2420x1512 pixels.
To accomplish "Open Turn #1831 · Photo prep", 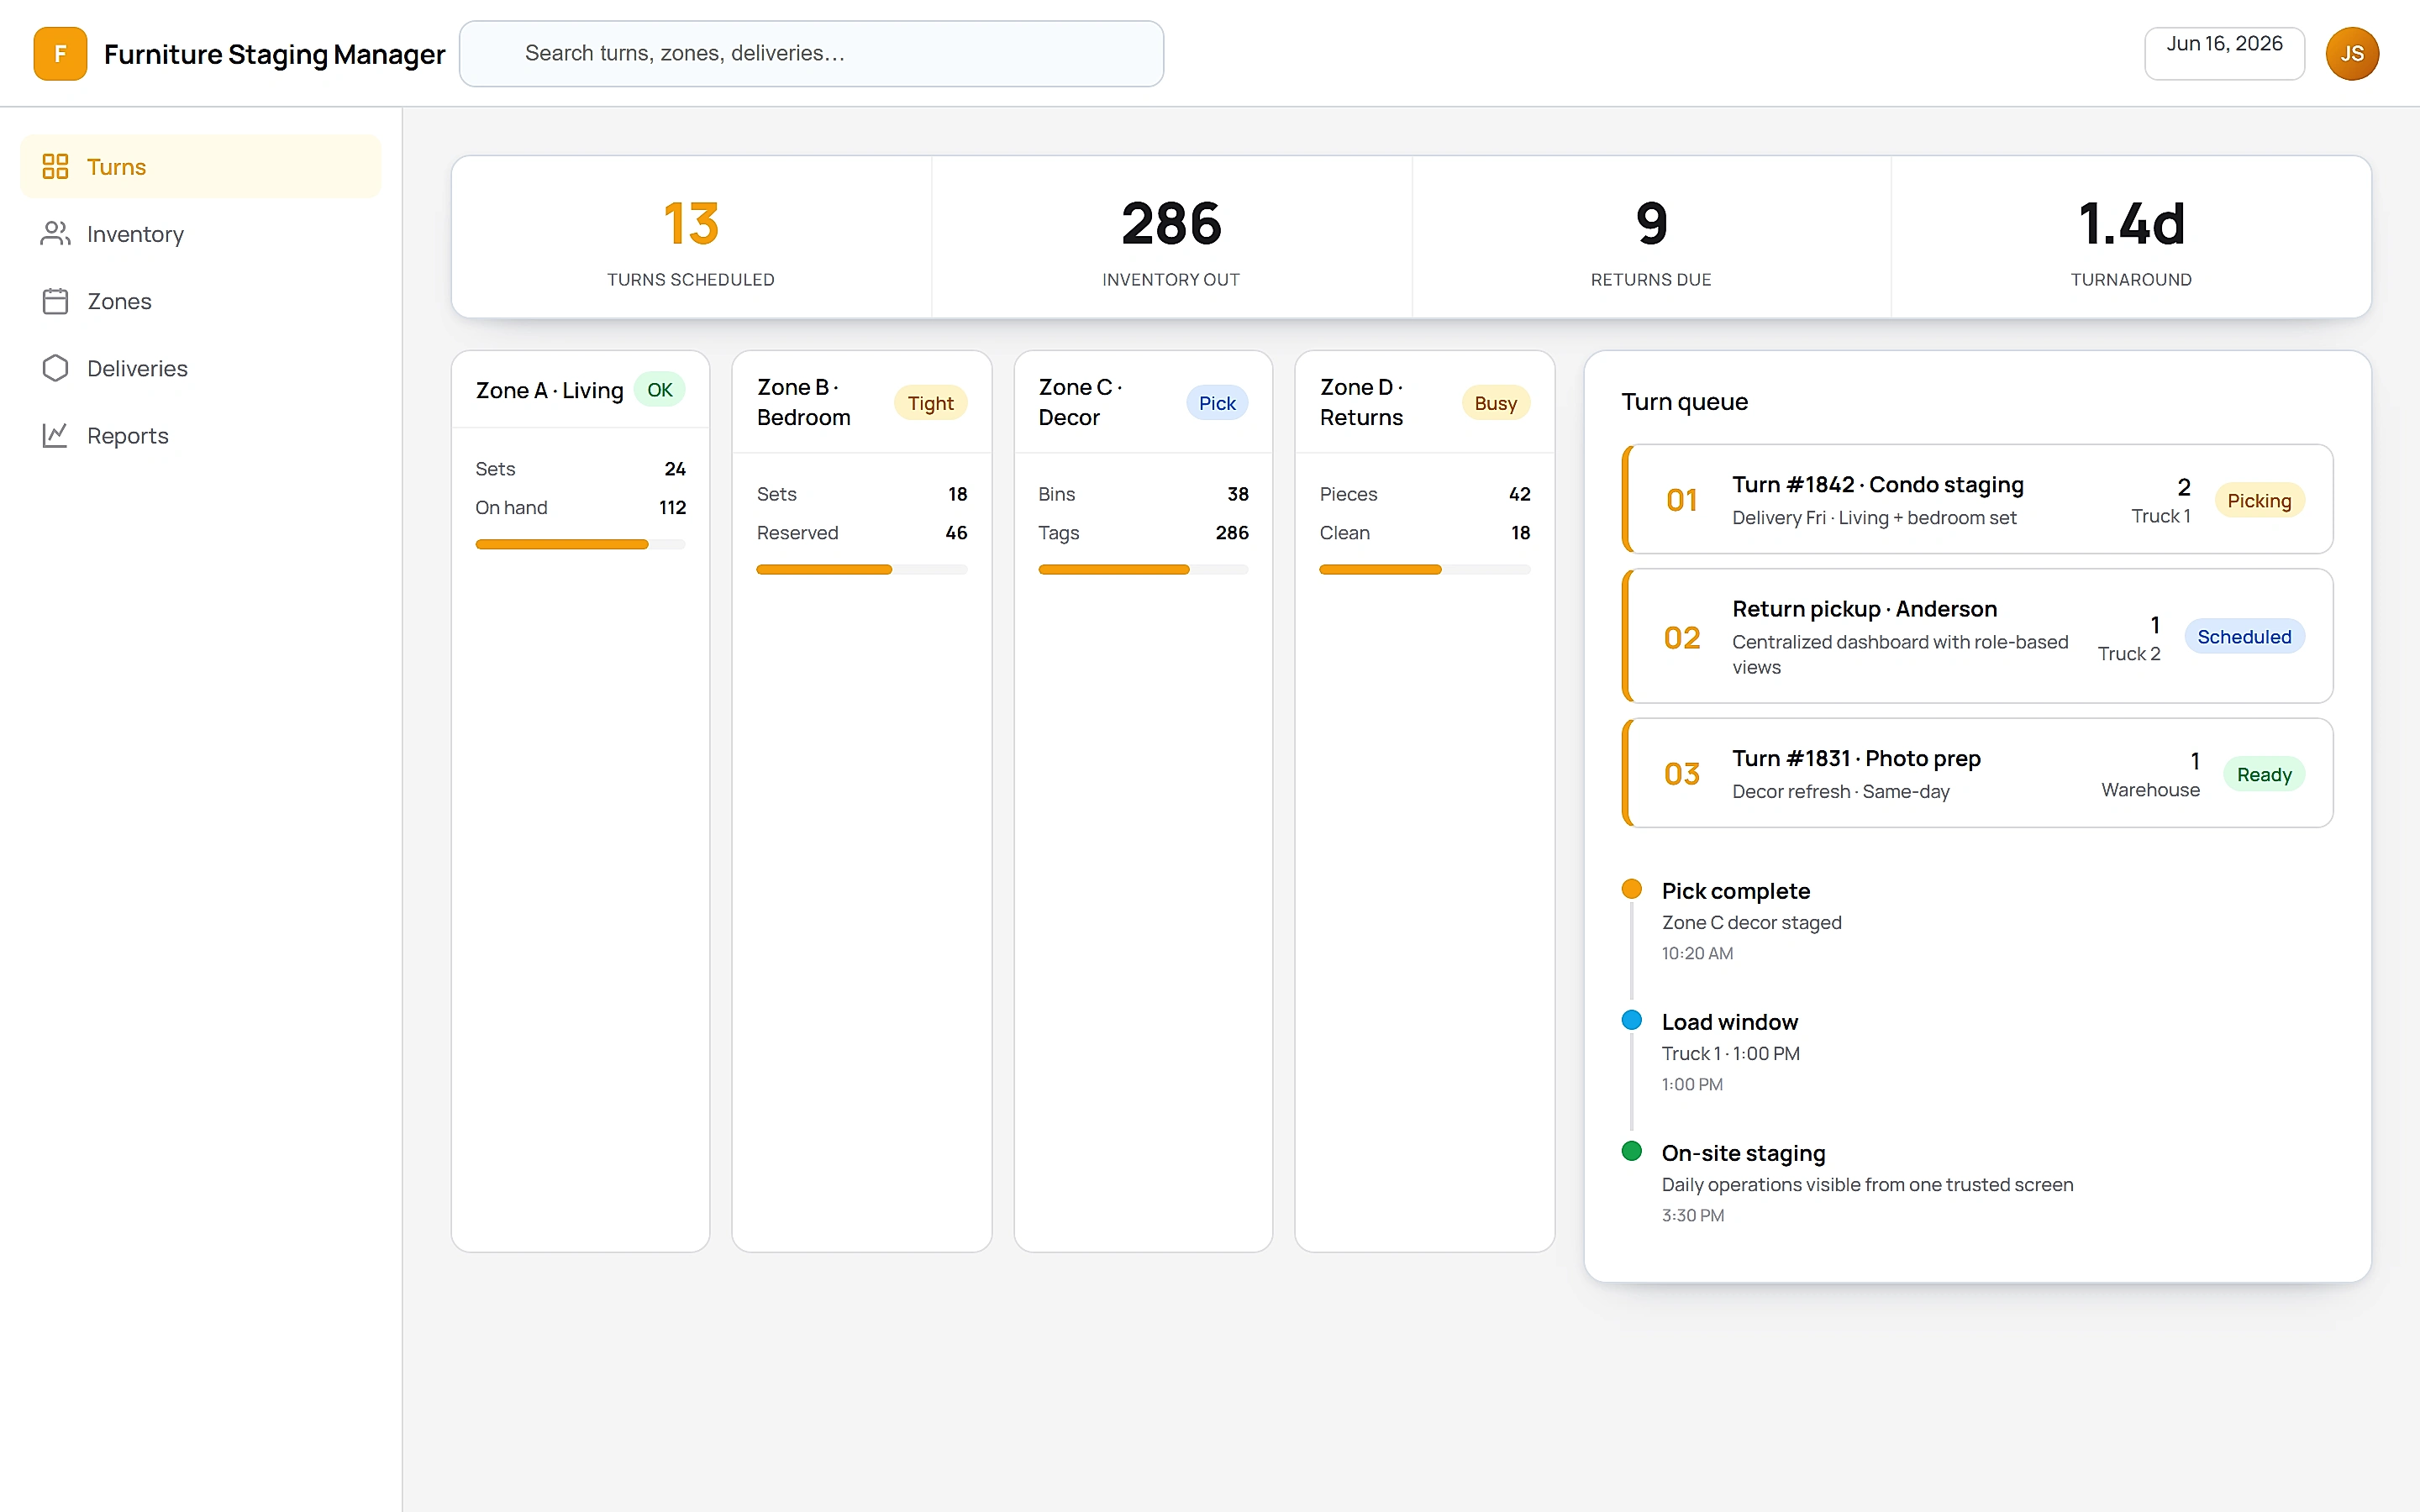I will [1977, 773].
